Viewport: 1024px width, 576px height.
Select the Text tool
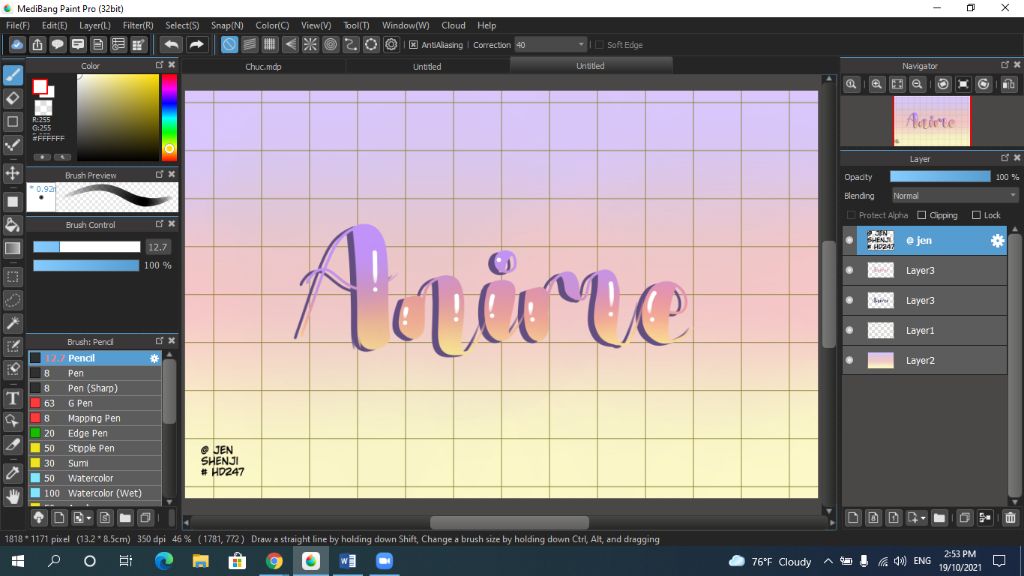pyautogui.click(x=13, y=398)
